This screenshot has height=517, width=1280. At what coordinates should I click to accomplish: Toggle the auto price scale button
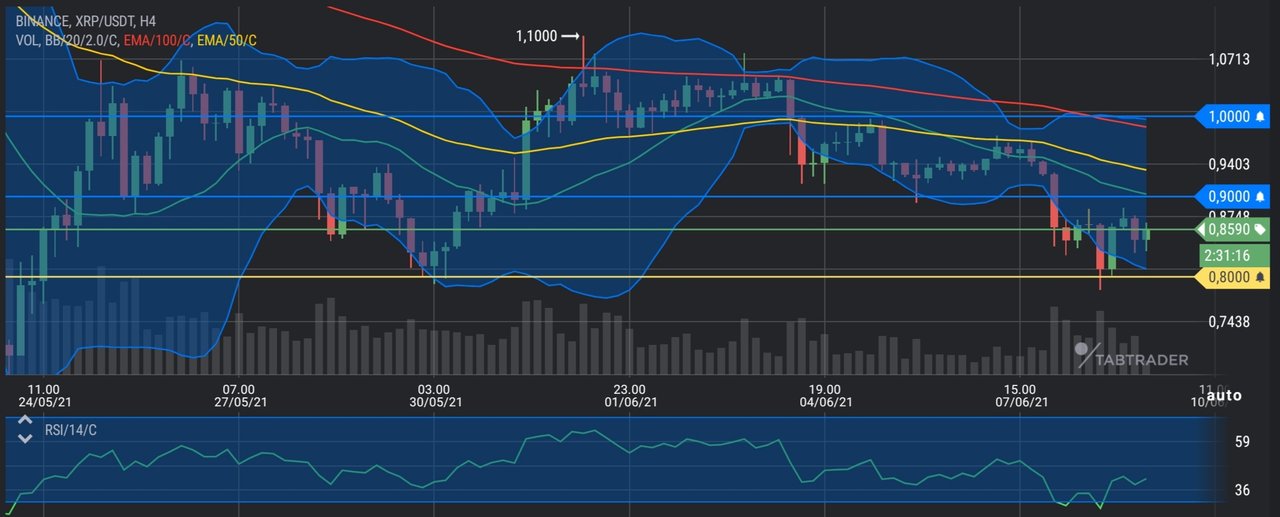pos(1223,396)
